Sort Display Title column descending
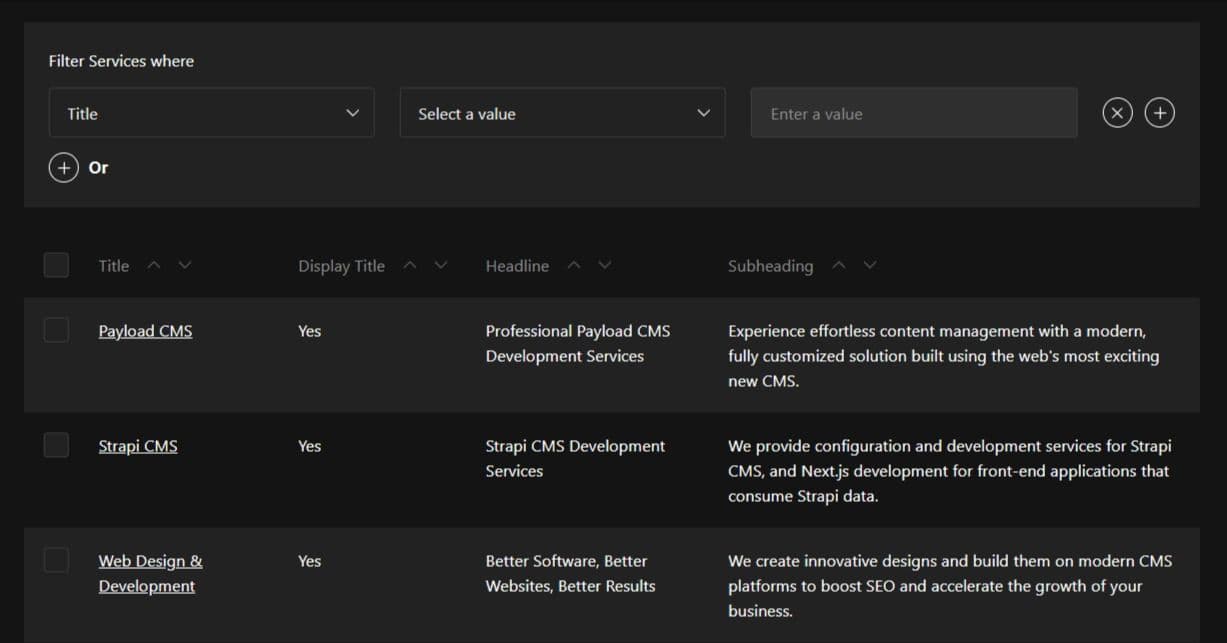This screenshot has width=1227, height=643. 441,265
